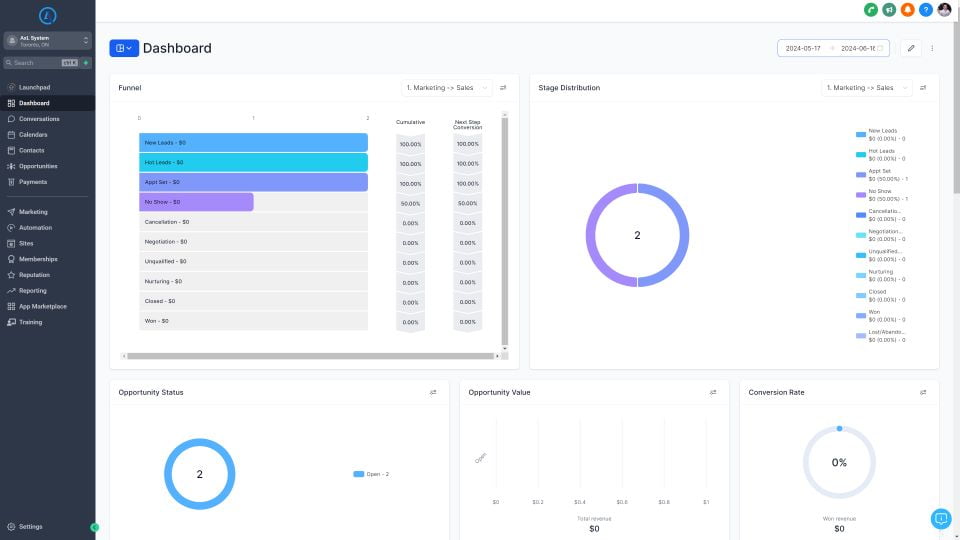Image resolution: width=960 pixels, height=540 pixels.
Task: Click the pencil edit dashboard icon
Action: [x=910, y=48]
